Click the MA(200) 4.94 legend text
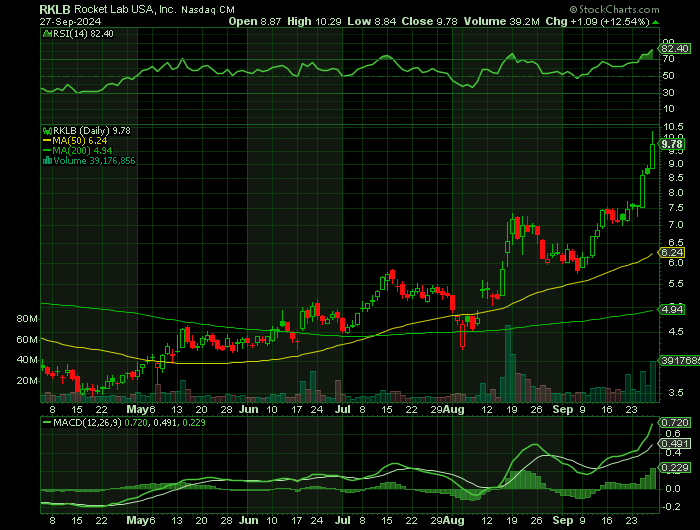 point(82,151)
